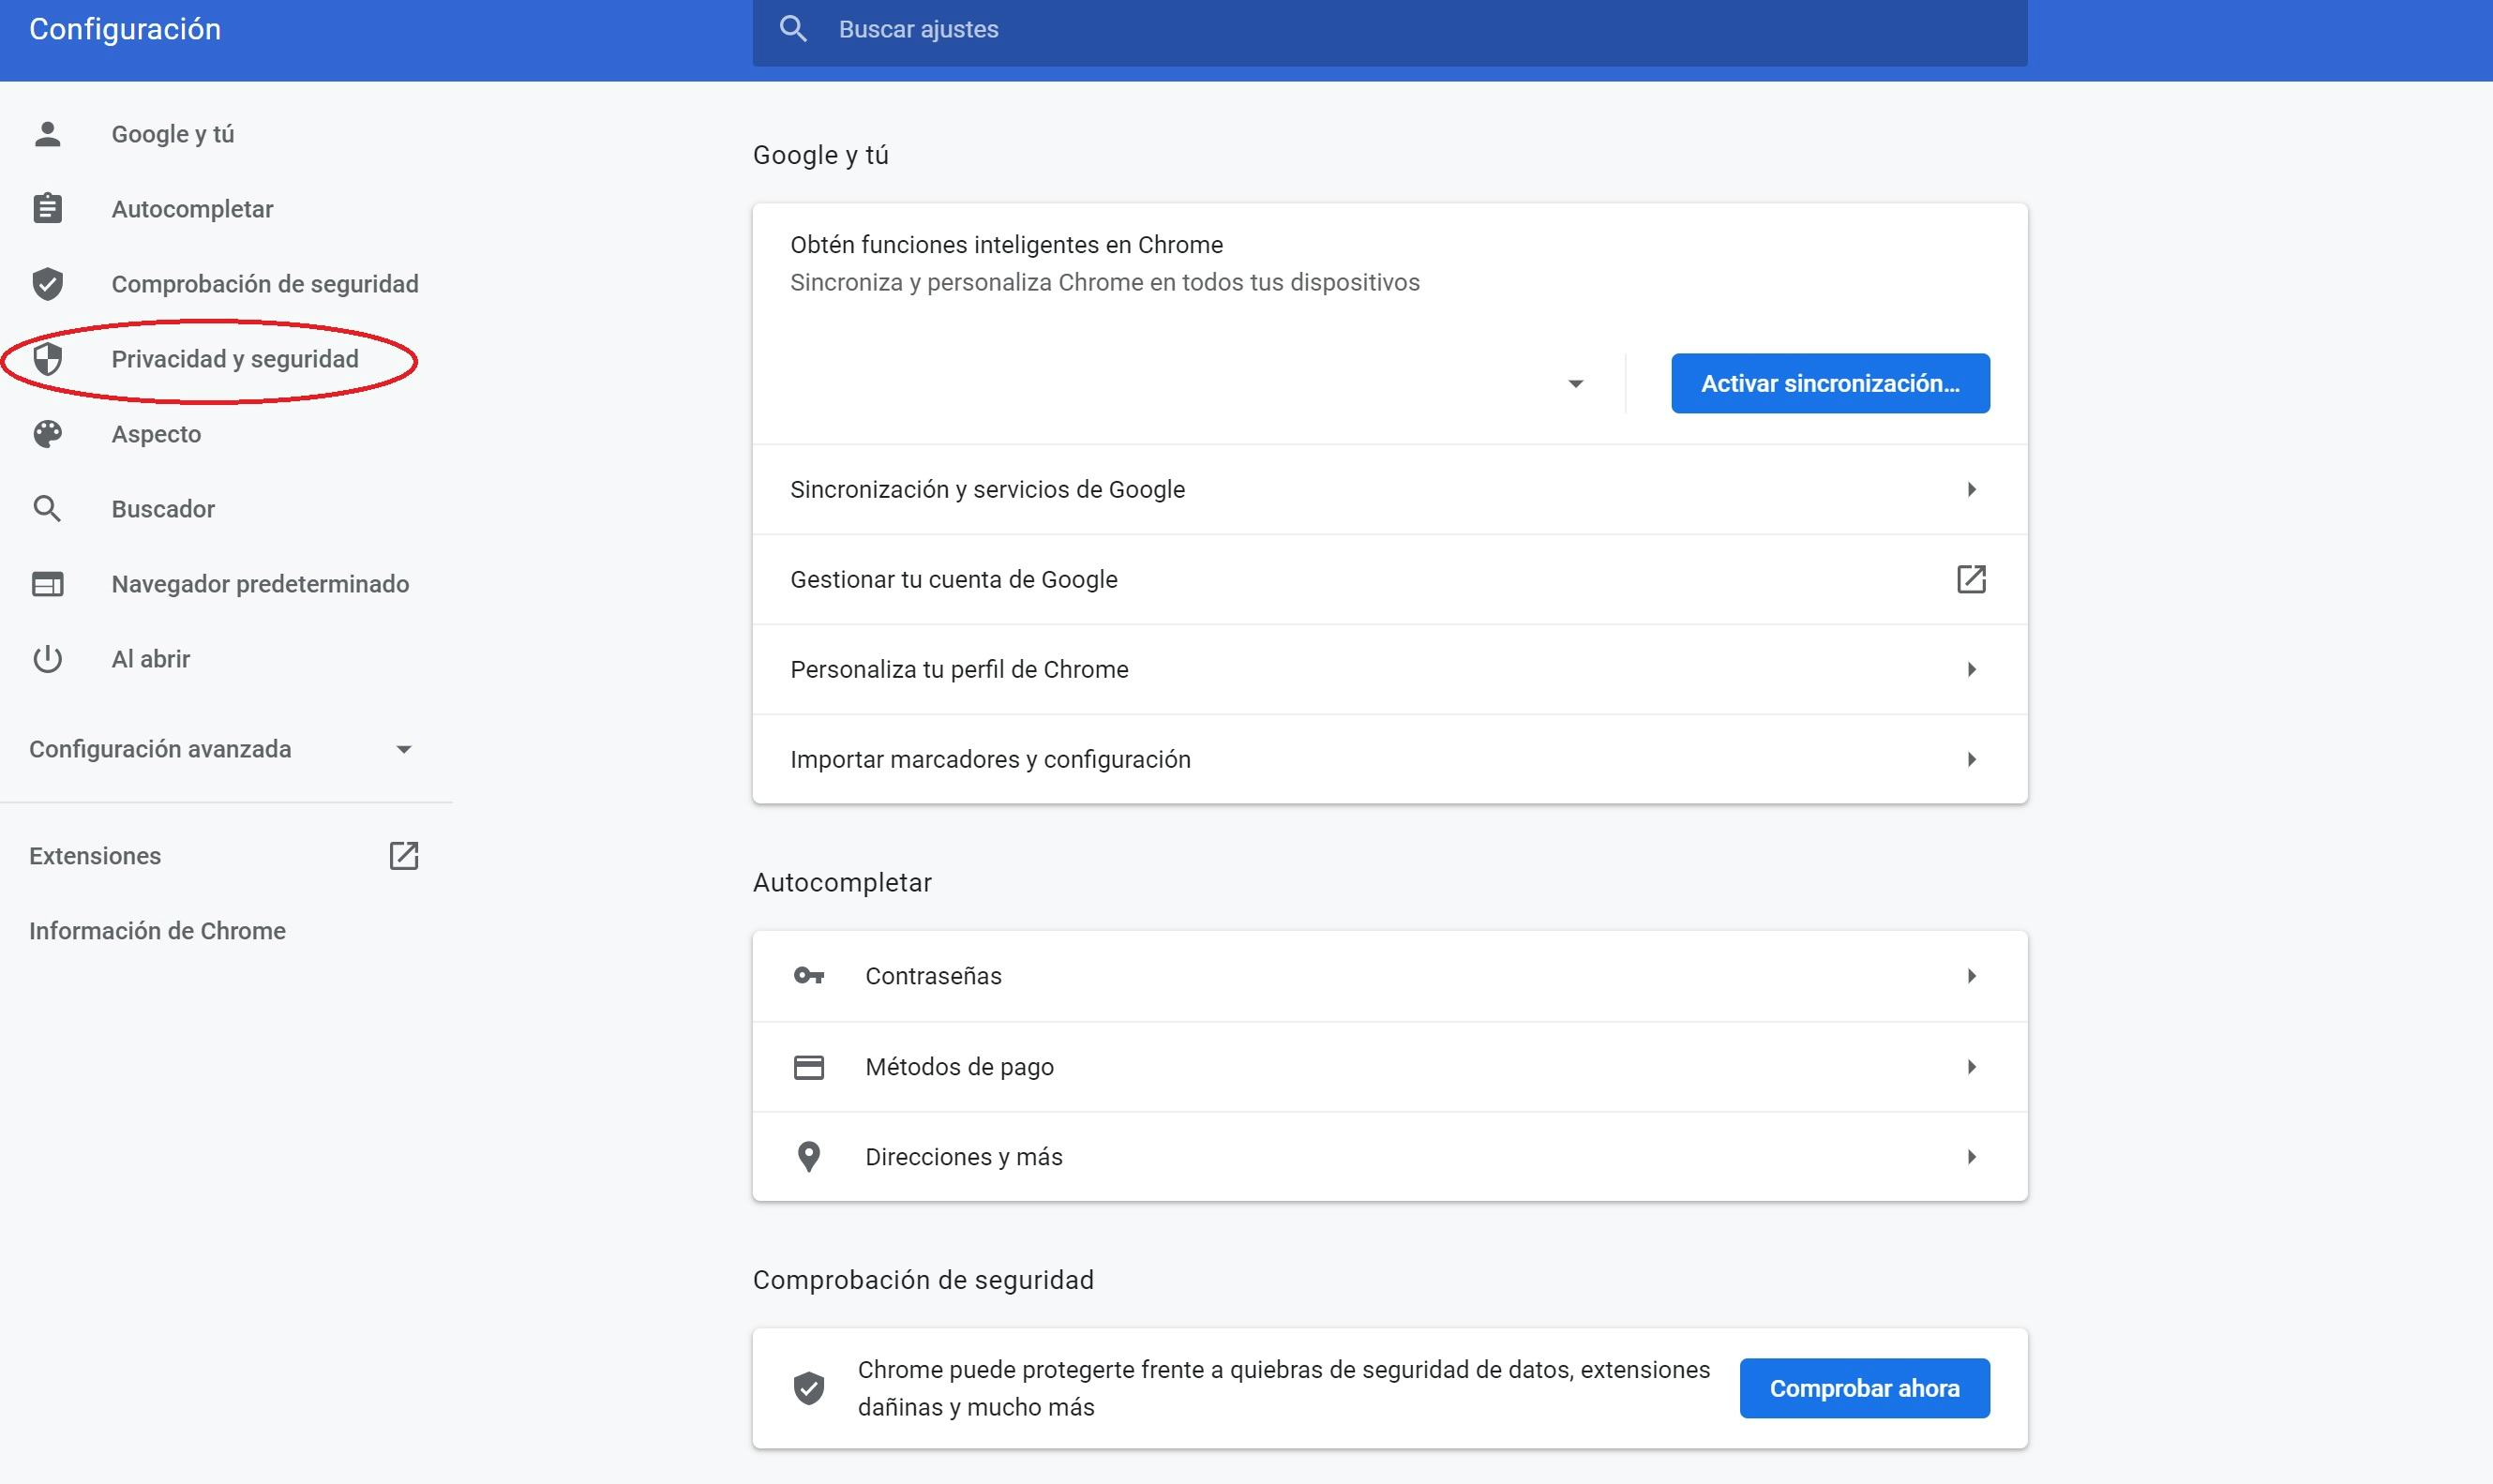Click the key icon in Contraseñas row

pyautogui.click(x=808, y=976)
